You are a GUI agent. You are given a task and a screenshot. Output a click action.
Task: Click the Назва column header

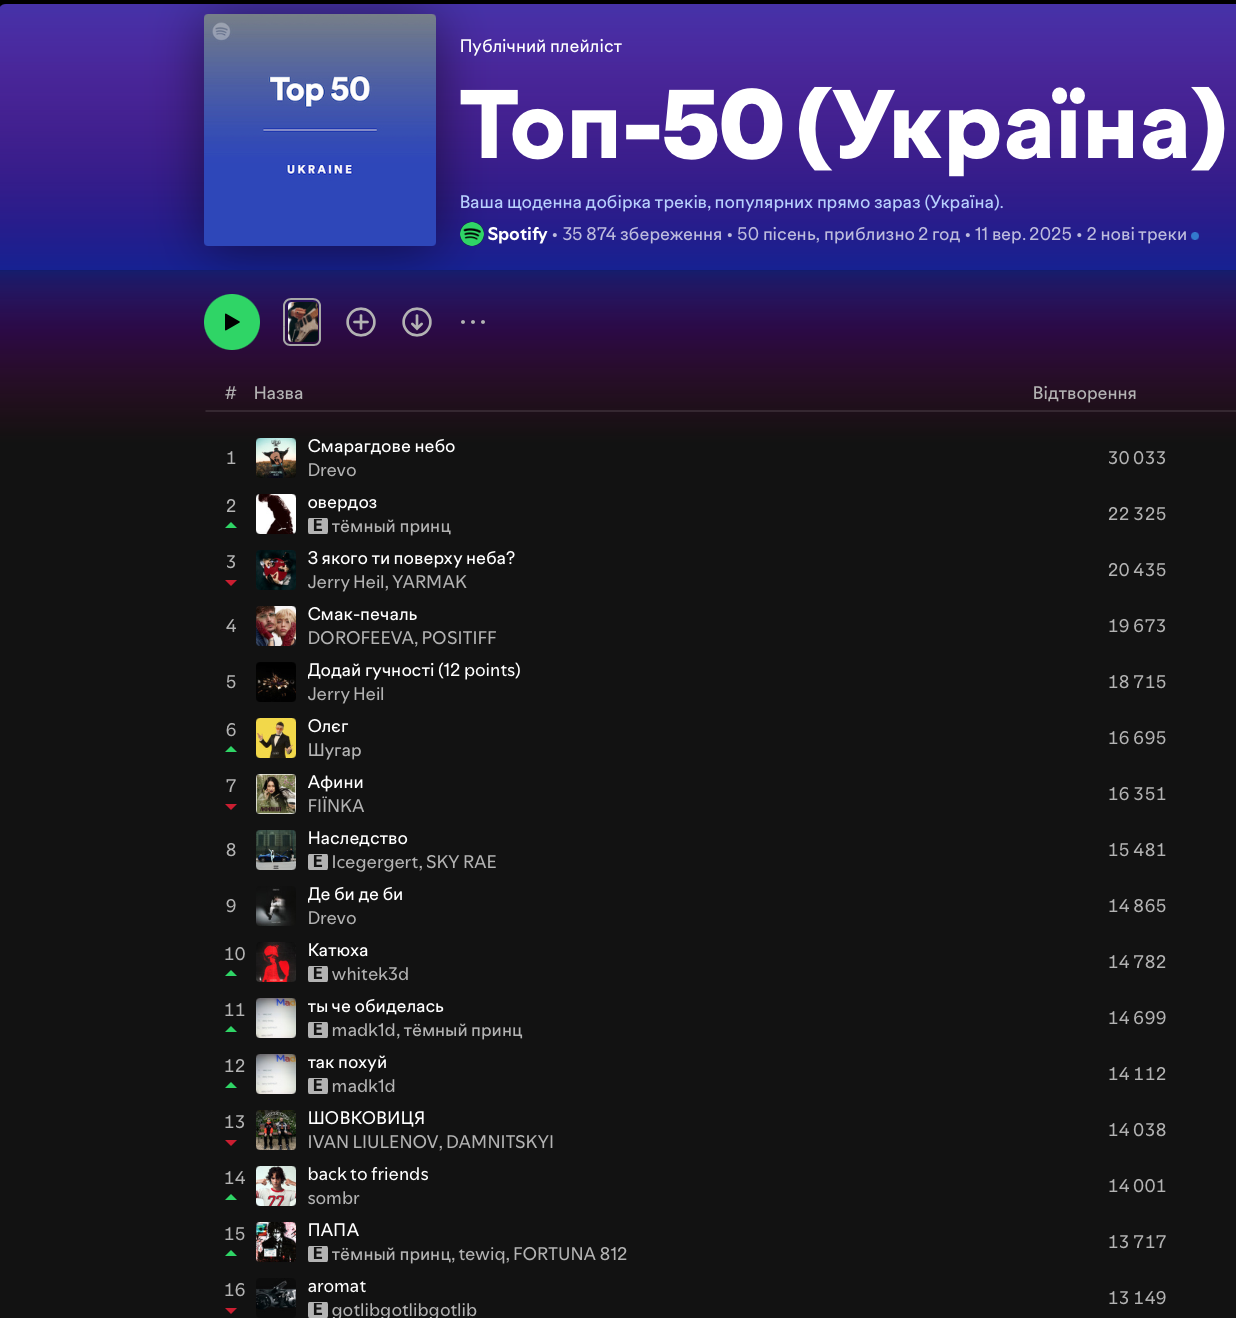[278, 393]
